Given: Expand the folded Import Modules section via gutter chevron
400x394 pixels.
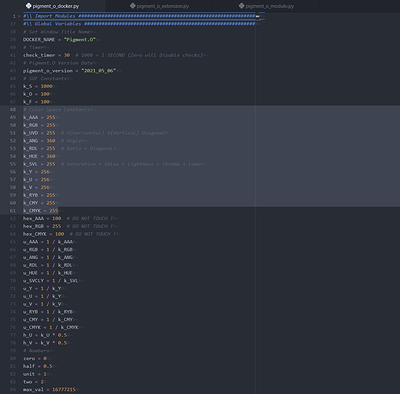Looking at the screenshot, I should pyautogui.click(x=19, y=16).
